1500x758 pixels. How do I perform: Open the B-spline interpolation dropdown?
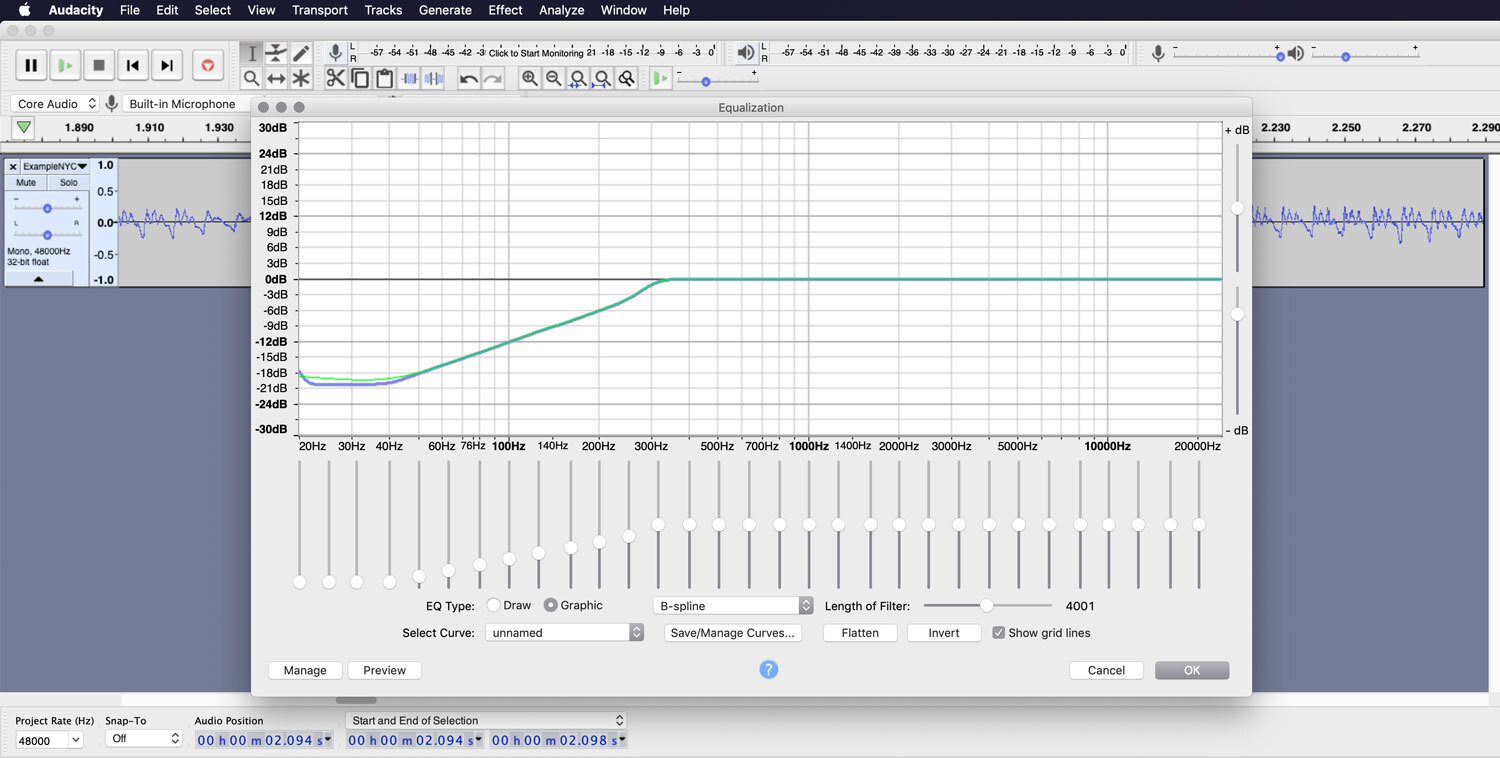(x=733, y=606)
